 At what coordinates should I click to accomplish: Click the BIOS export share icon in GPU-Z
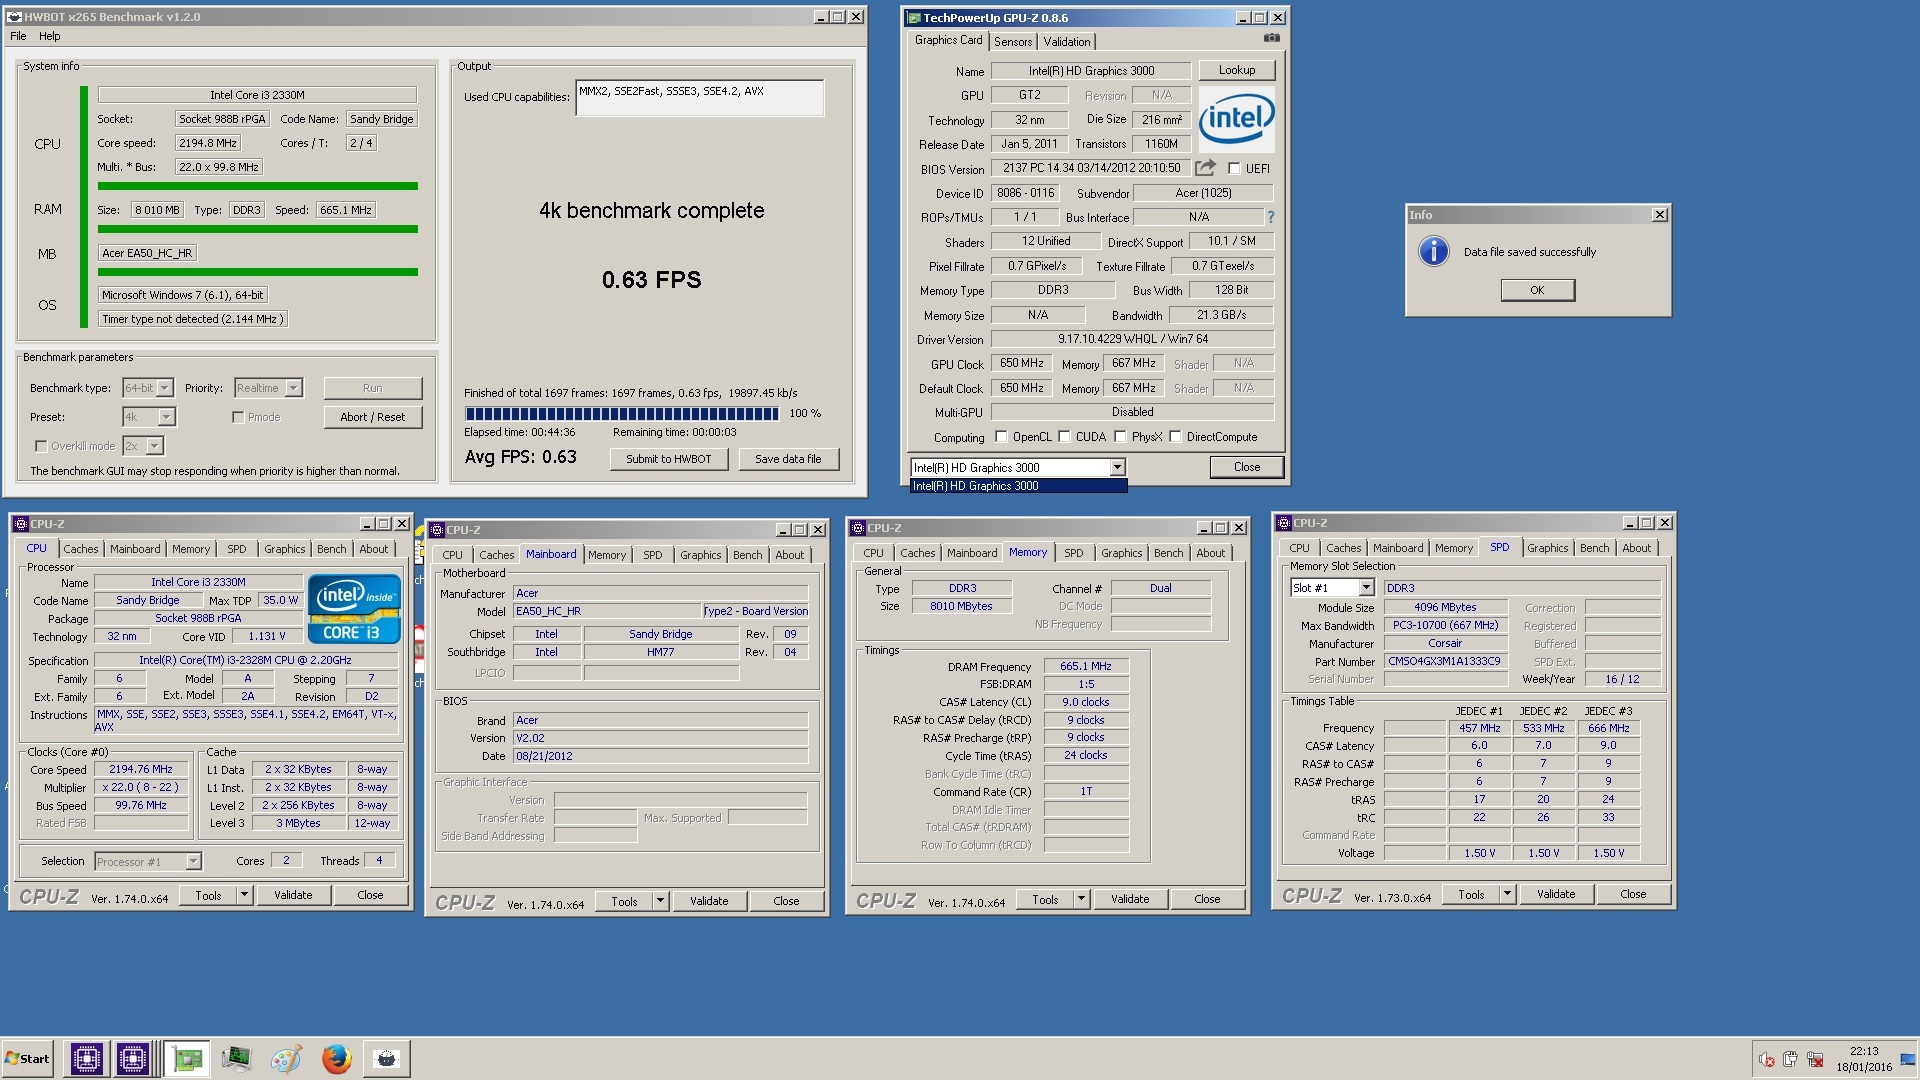(1205, 168)
